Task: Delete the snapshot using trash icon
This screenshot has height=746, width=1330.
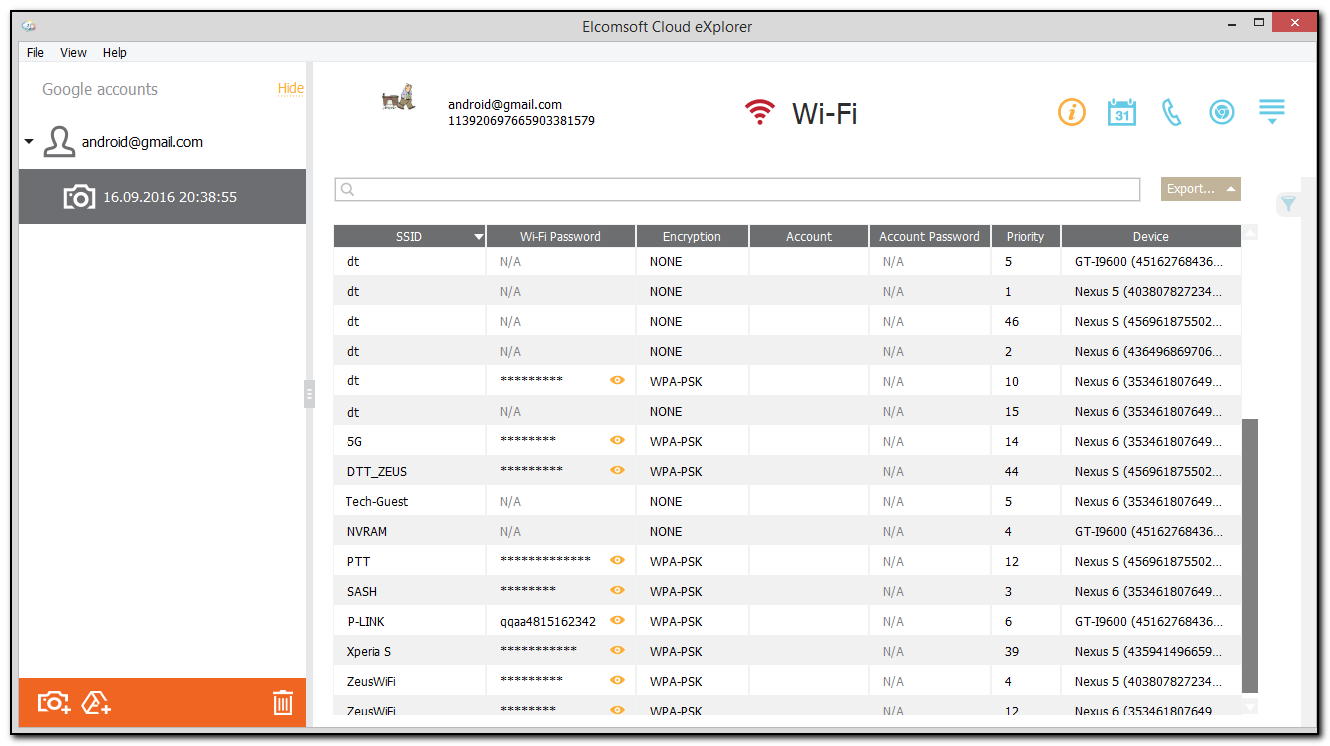Action: click(x=283, y=702)
